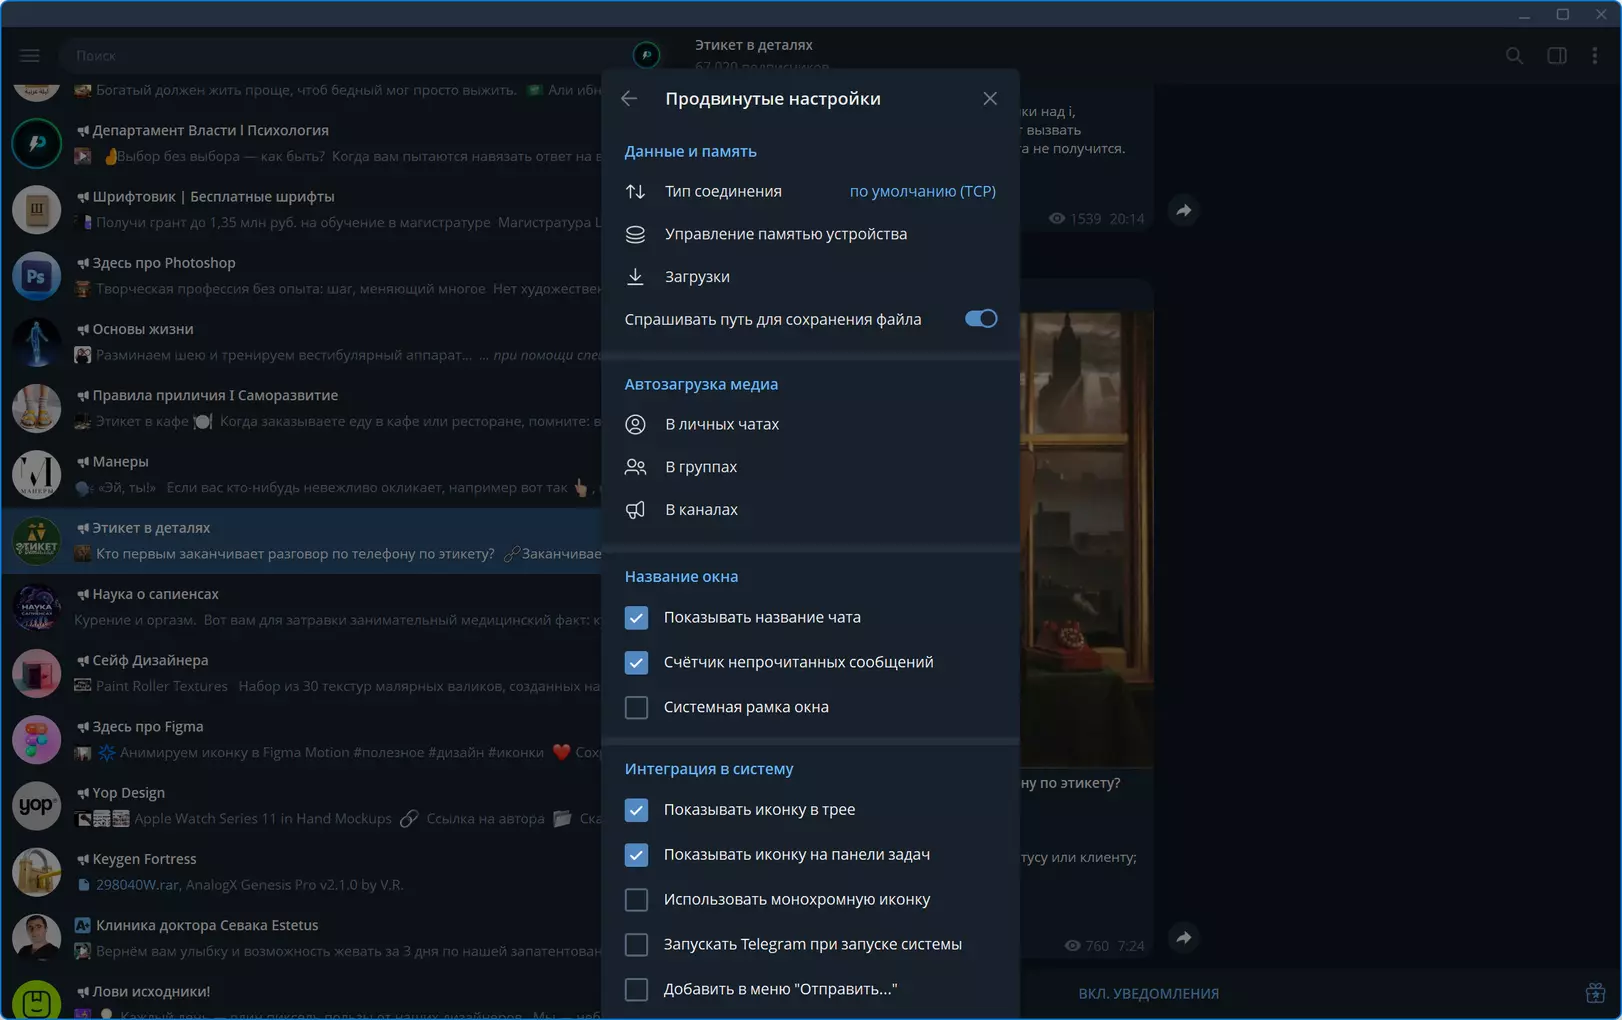
Task: Open the three-dot chat options menu
Action: 1595,56
